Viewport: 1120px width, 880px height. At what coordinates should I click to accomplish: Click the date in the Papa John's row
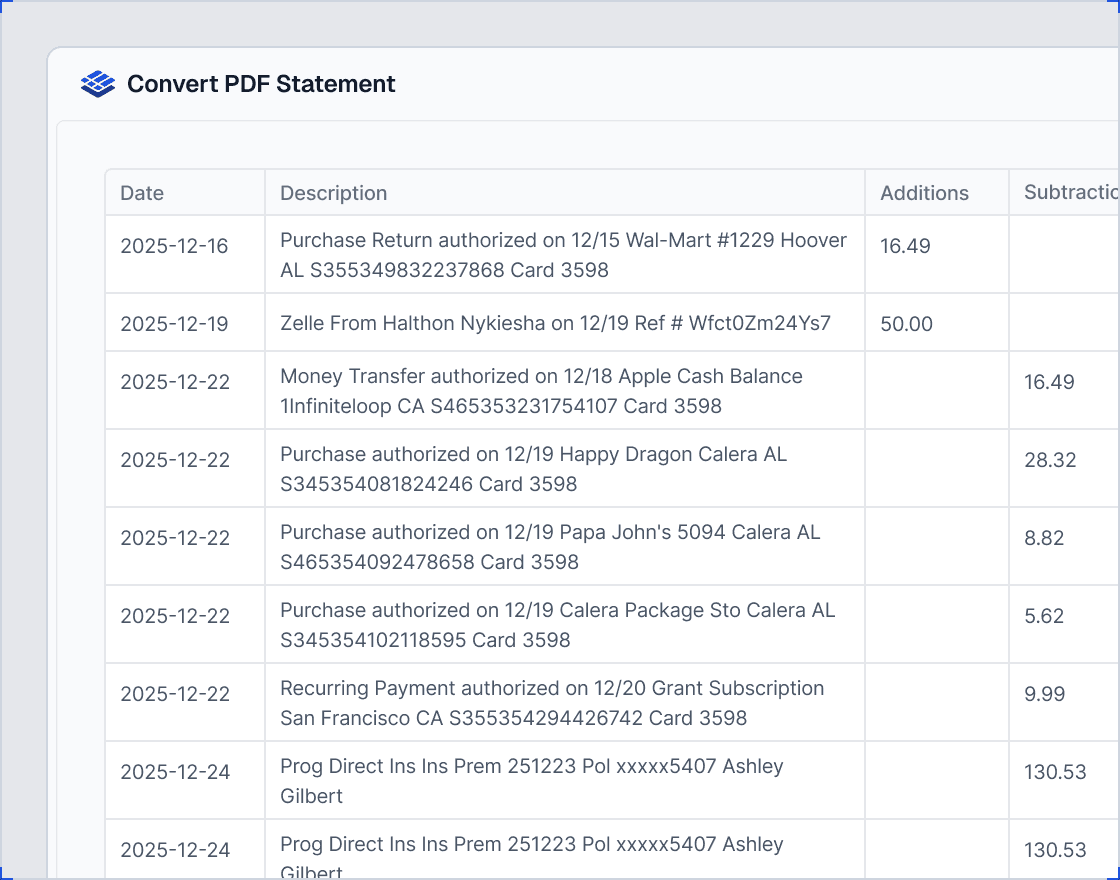(x=175, y=537)
